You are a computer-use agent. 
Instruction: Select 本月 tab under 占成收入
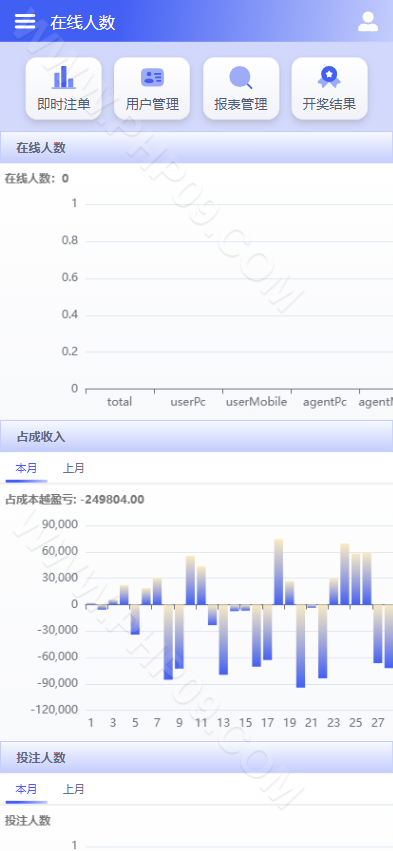(x=27, y=468)
